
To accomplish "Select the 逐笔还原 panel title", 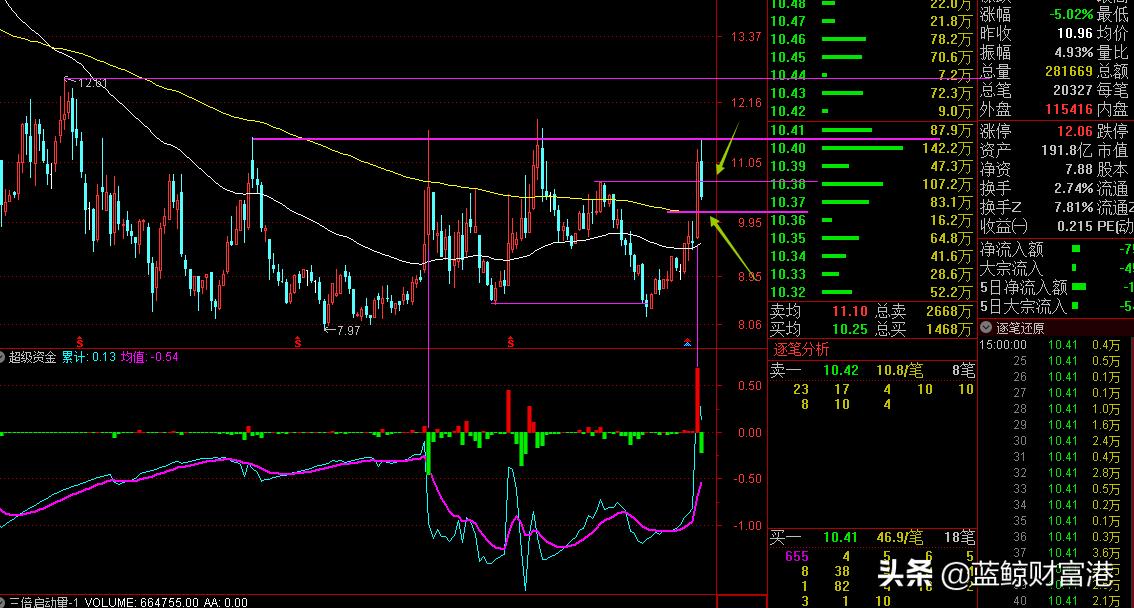I will [1020, 328].
